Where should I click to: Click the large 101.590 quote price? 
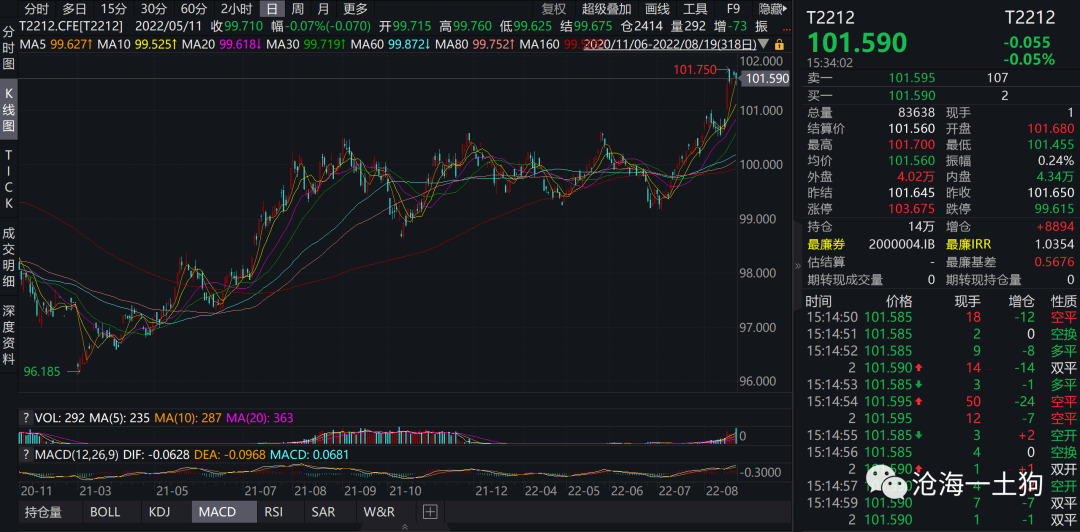pyautogui.click(x=858, y=43)
